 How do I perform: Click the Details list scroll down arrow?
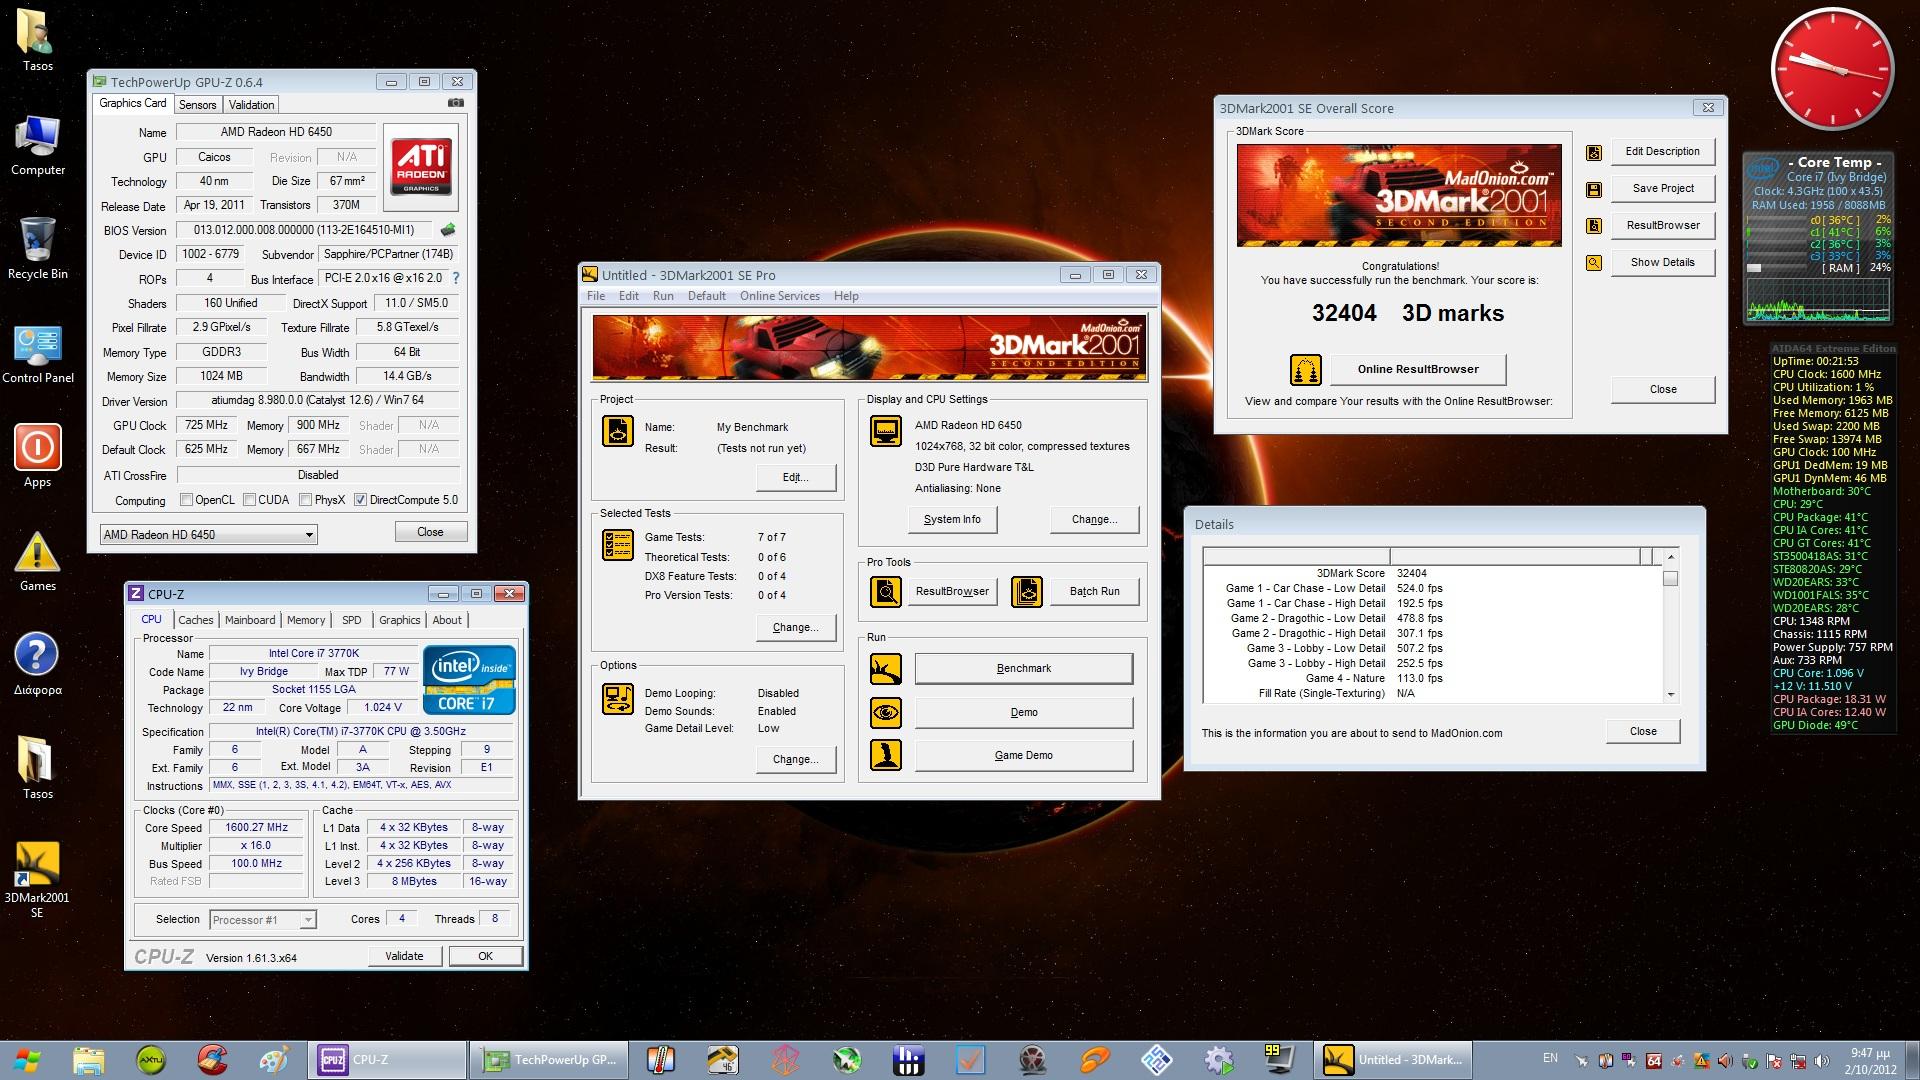click(1670, 695)
